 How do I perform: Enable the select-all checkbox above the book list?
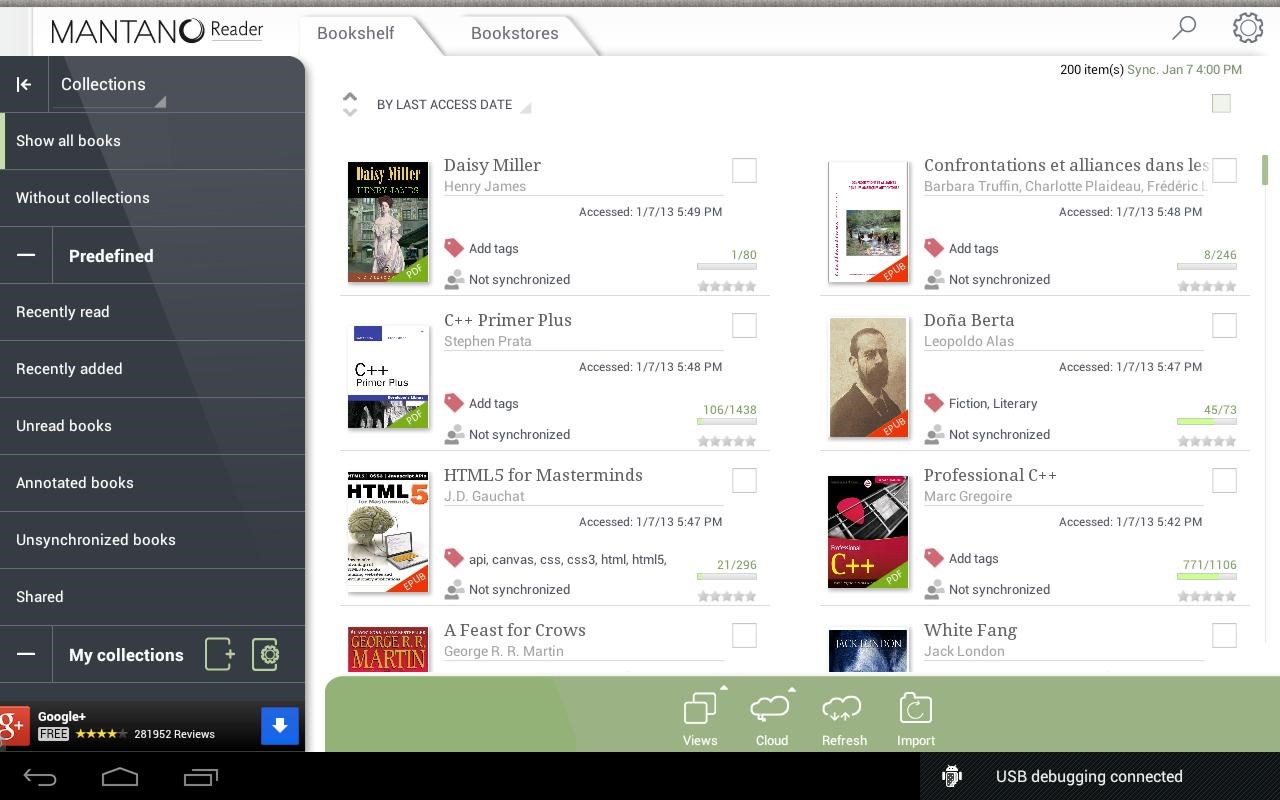(x=1220, y=103)
